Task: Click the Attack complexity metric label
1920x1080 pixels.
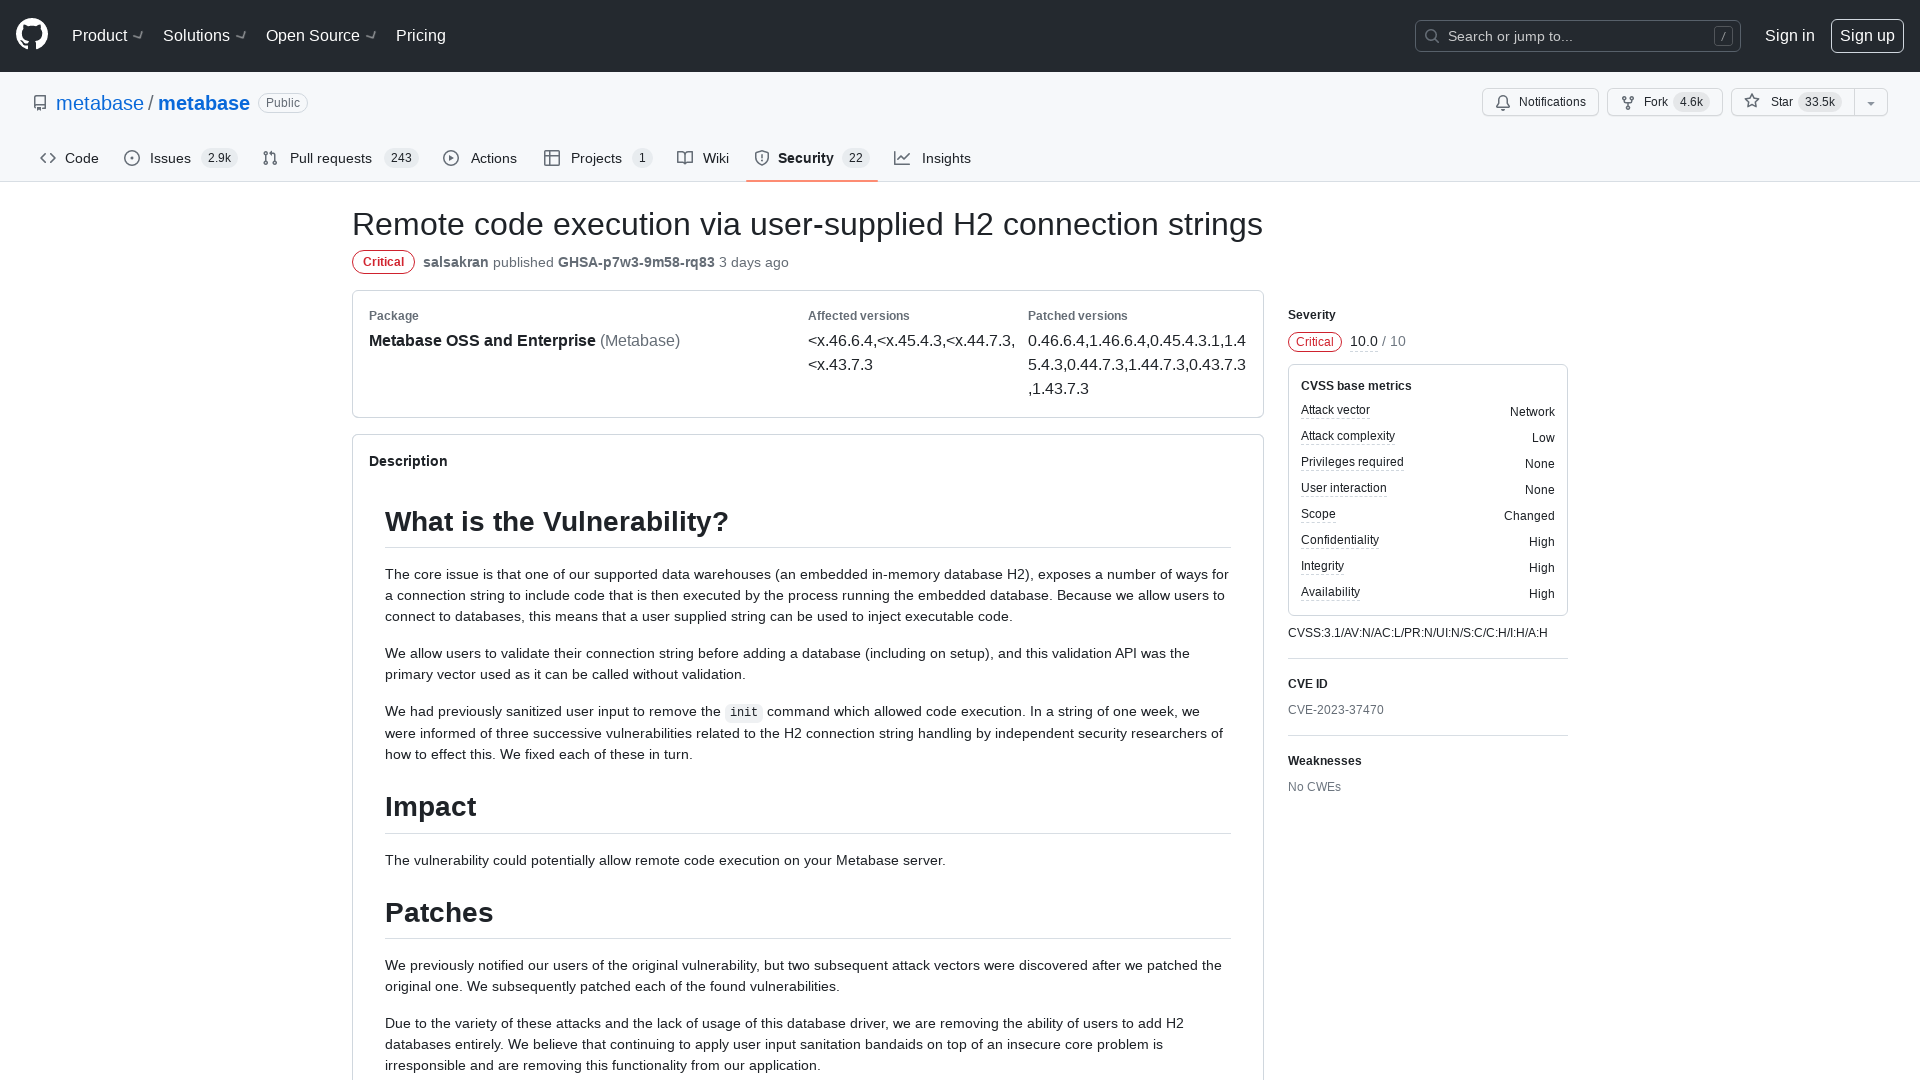Action: point(1348,436)
